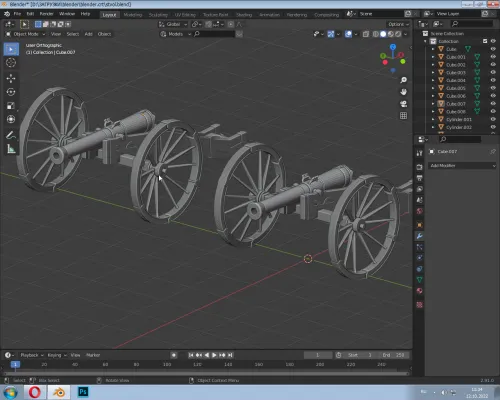This screenshot has height=400, width=500.
Task: Open the Modifier properties wrench tab
Action: point(419,236)
